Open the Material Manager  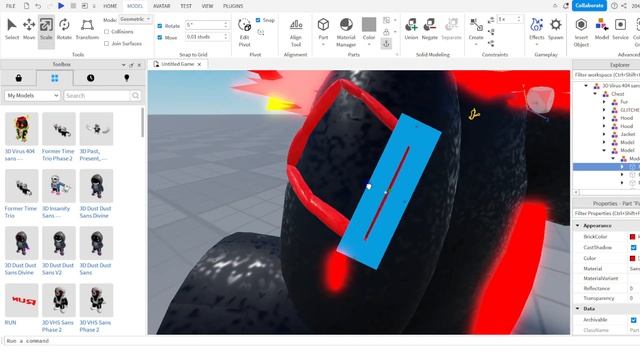346,33
